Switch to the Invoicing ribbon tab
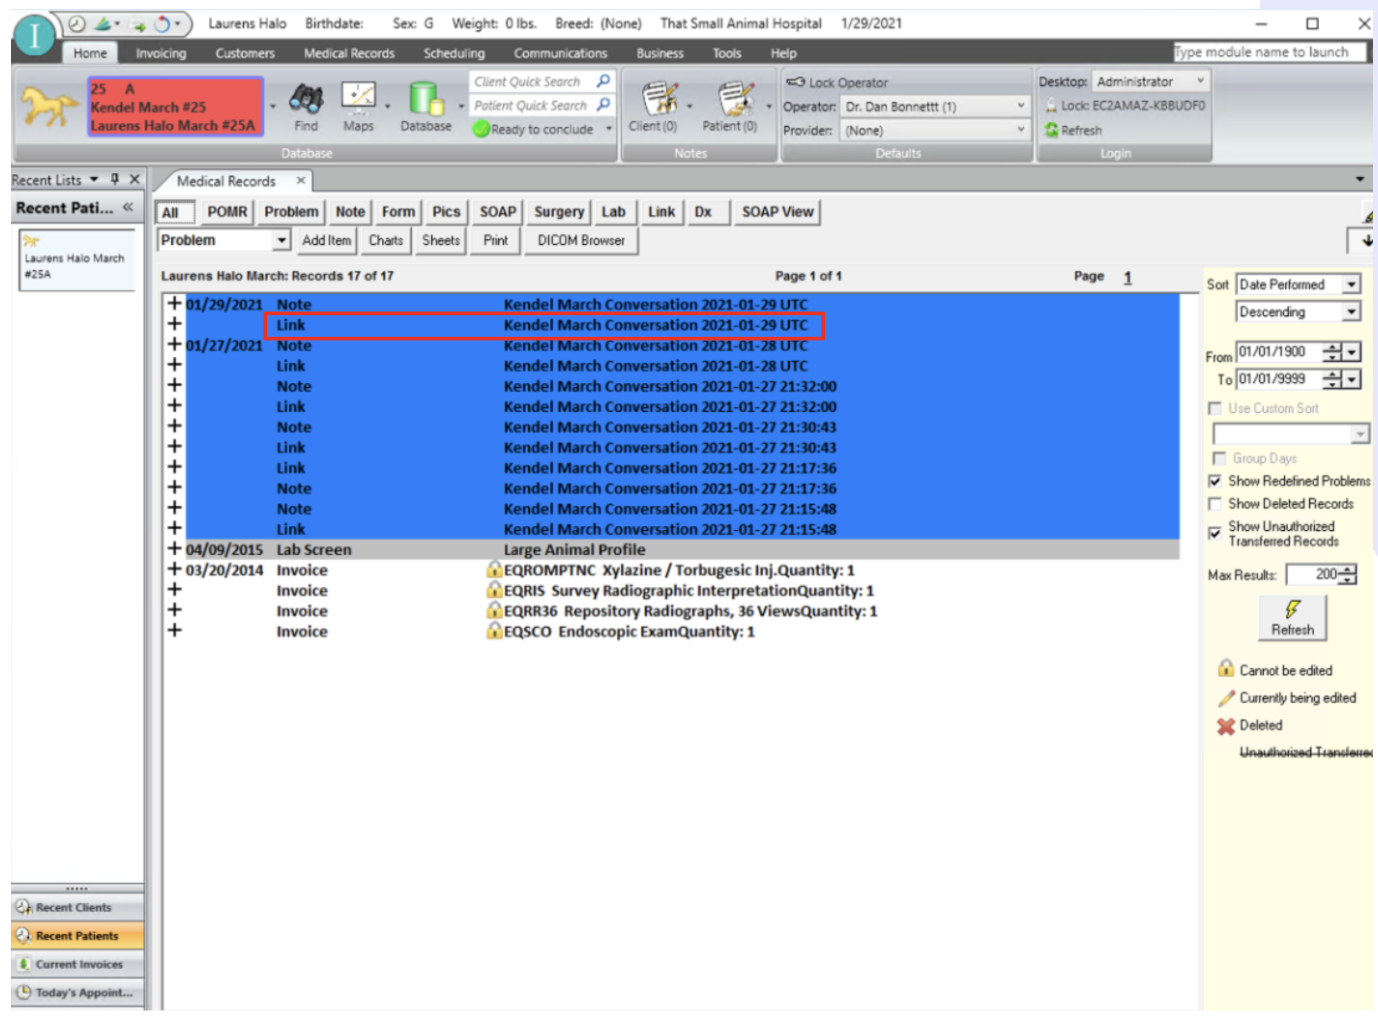 160,53
